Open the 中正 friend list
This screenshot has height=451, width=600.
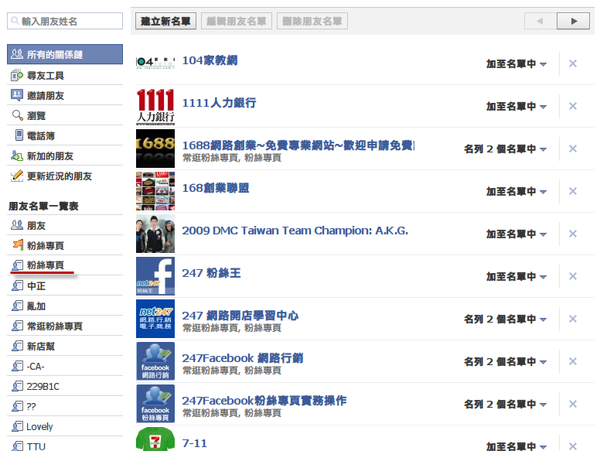point(65,286)
